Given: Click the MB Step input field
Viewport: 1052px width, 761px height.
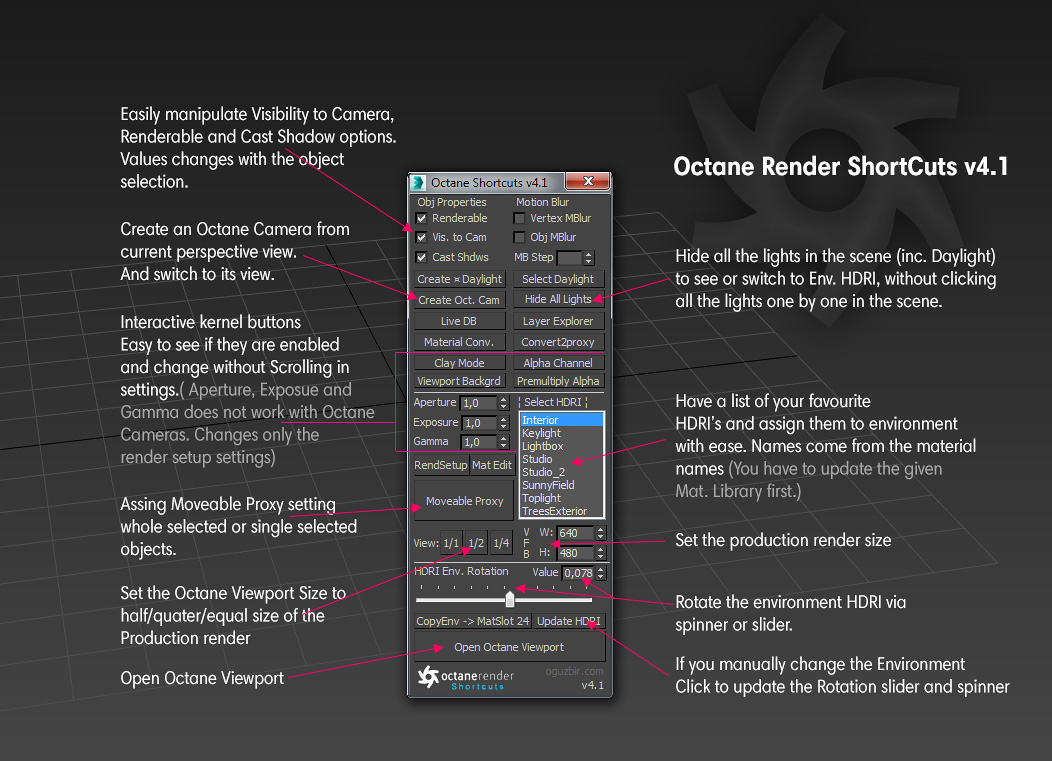Looking at the screenshot, I should (x=569, y=258).
